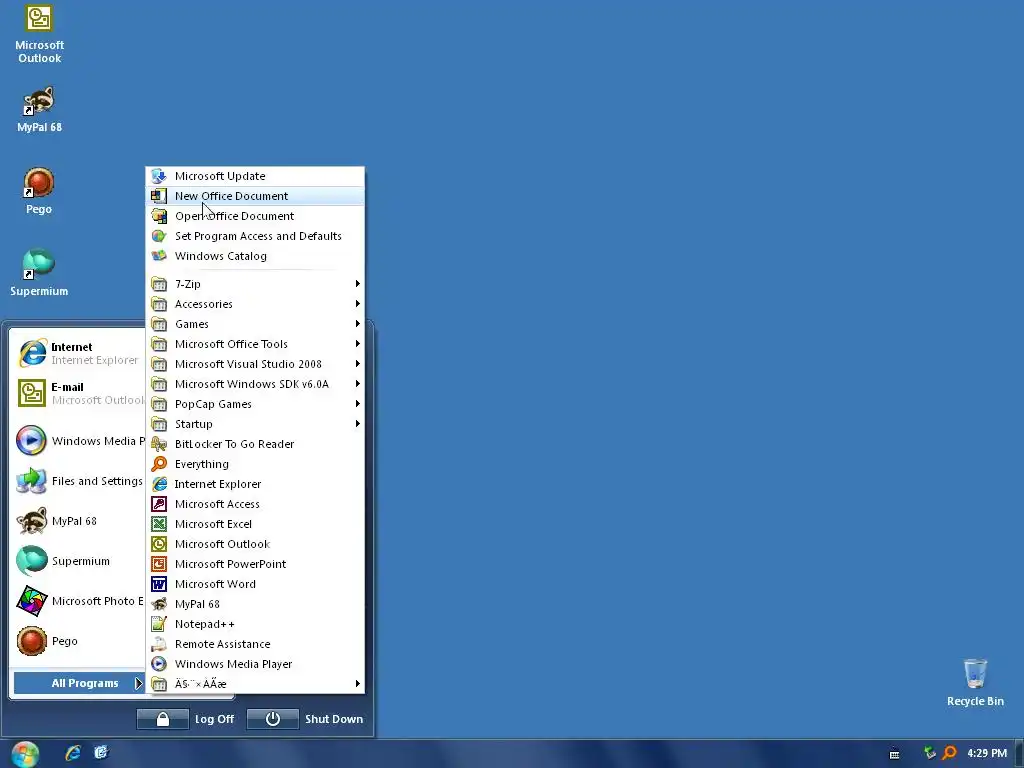
Task: Click the Everything search program icon
Action: pyautogui.click(x=159, y=464)
